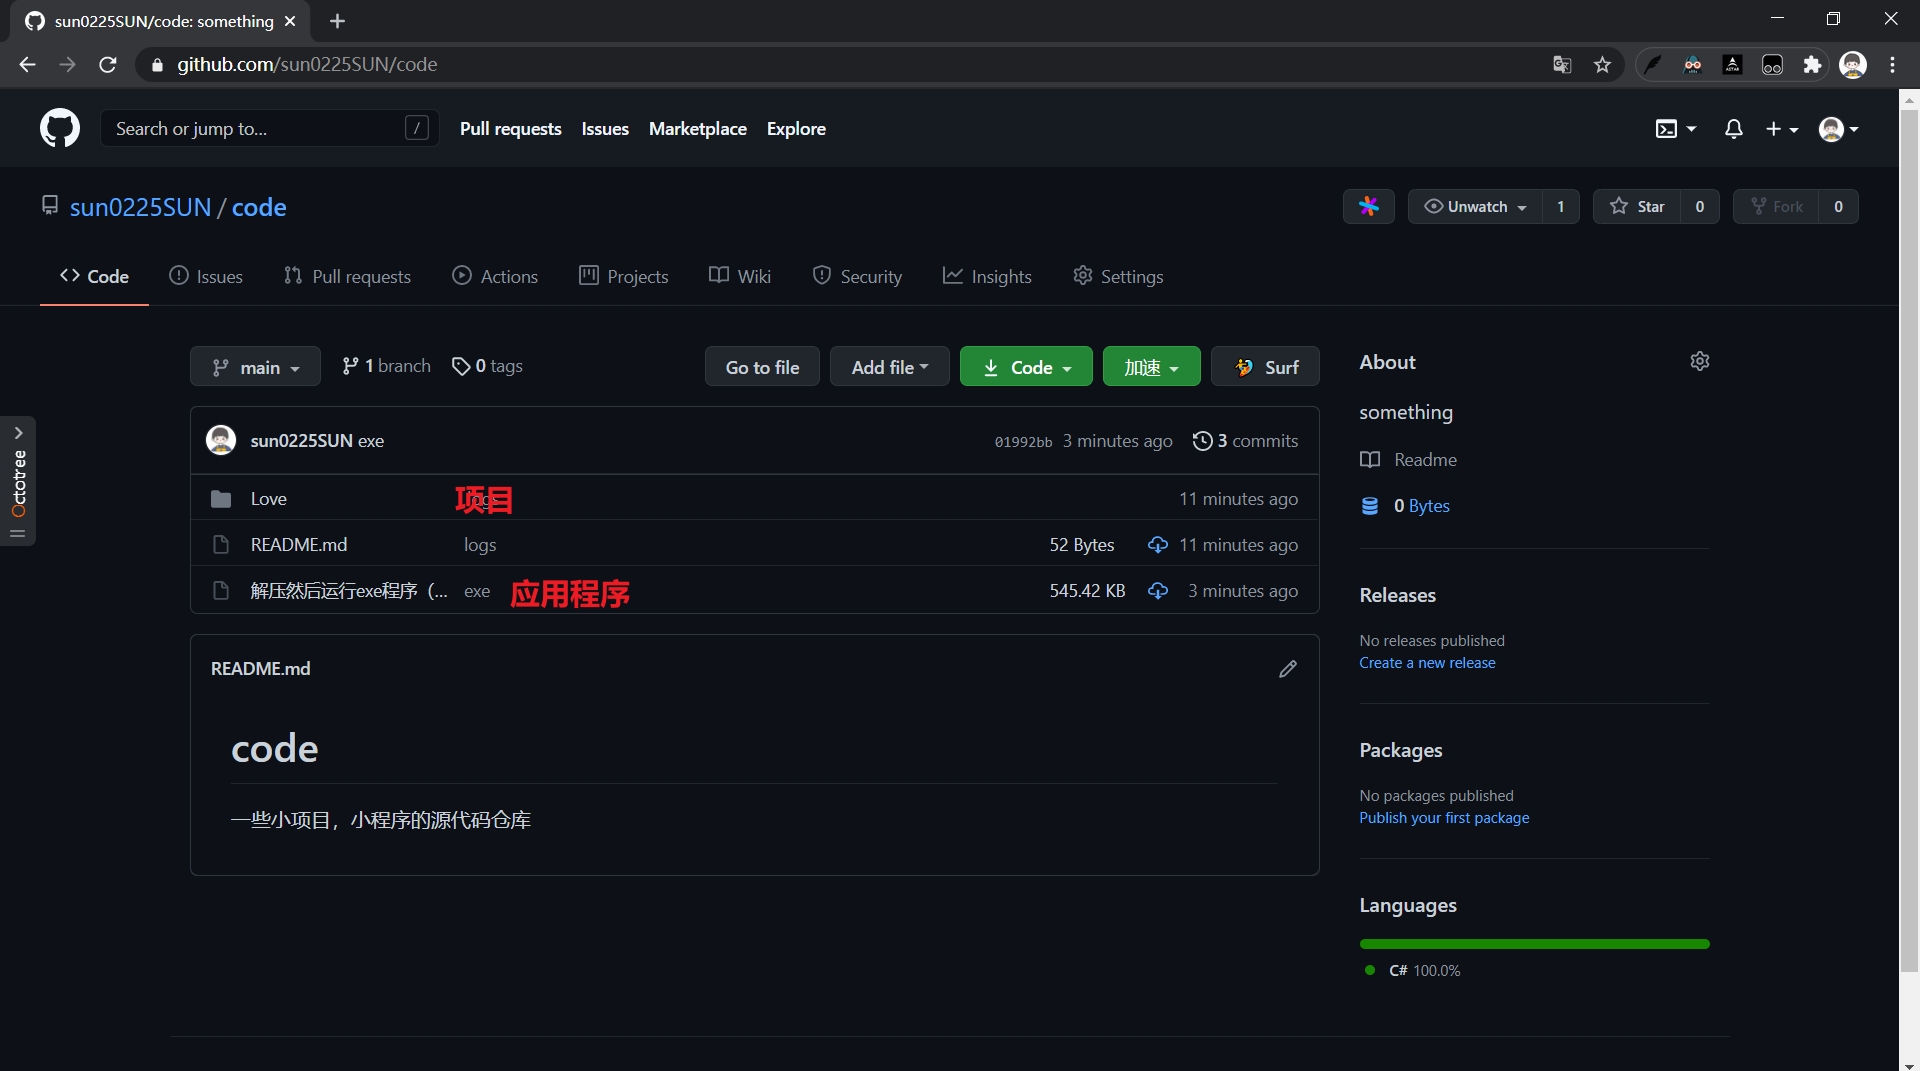Screen dimensions: 1920x1071
Task: Expand the green Code download dropdown
Action: click(1026, 367)
